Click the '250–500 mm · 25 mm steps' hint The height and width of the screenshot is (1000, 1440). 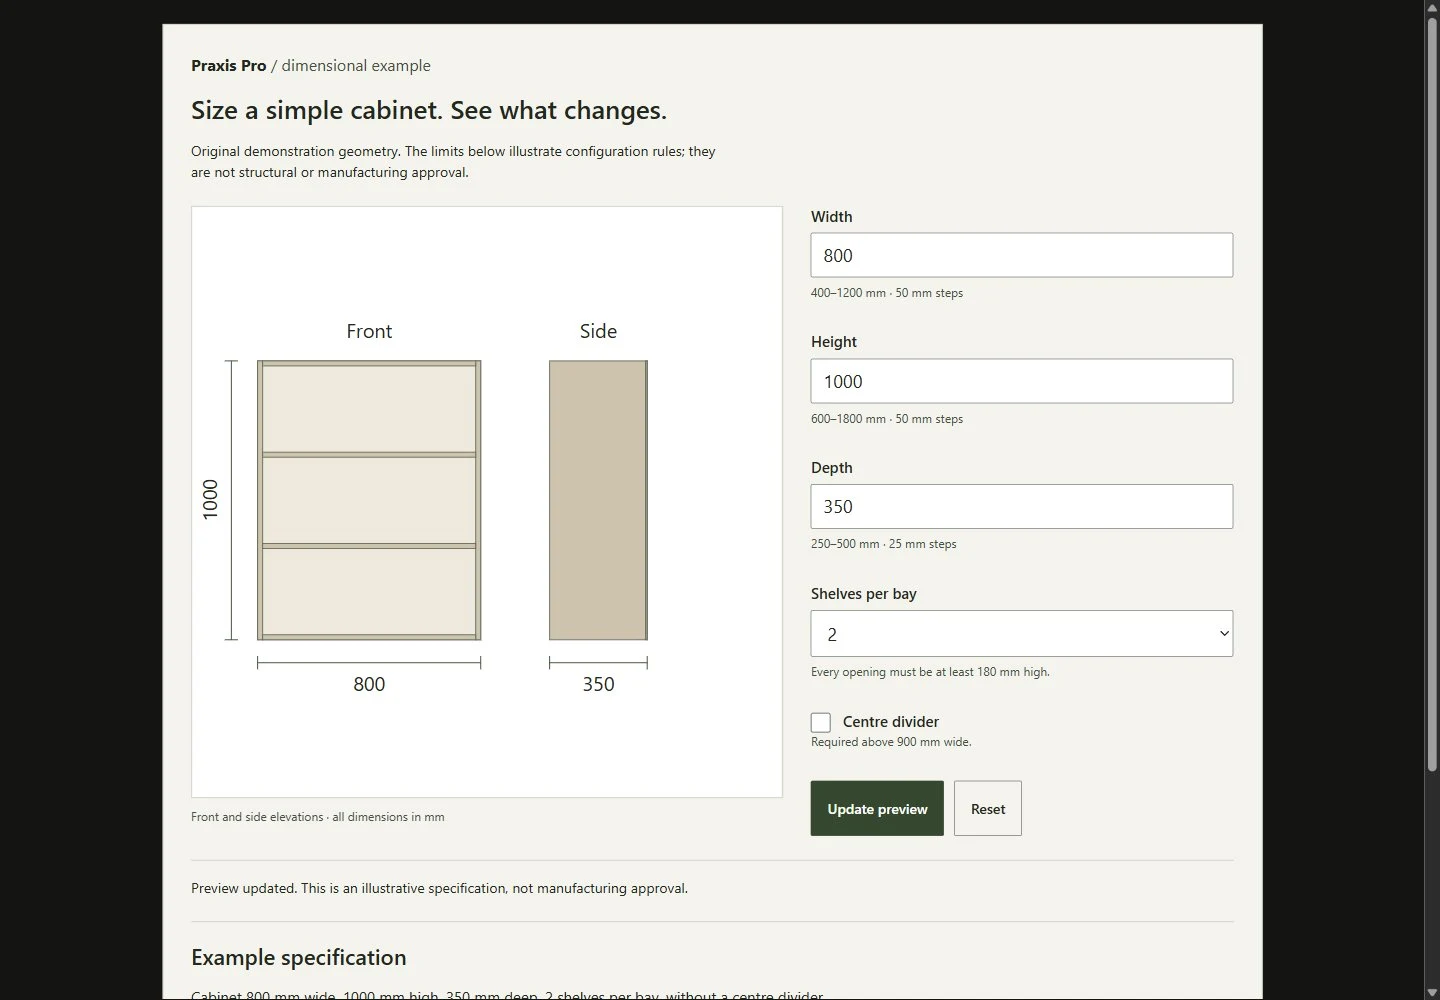pyautogui.click(x=884, y=544)
